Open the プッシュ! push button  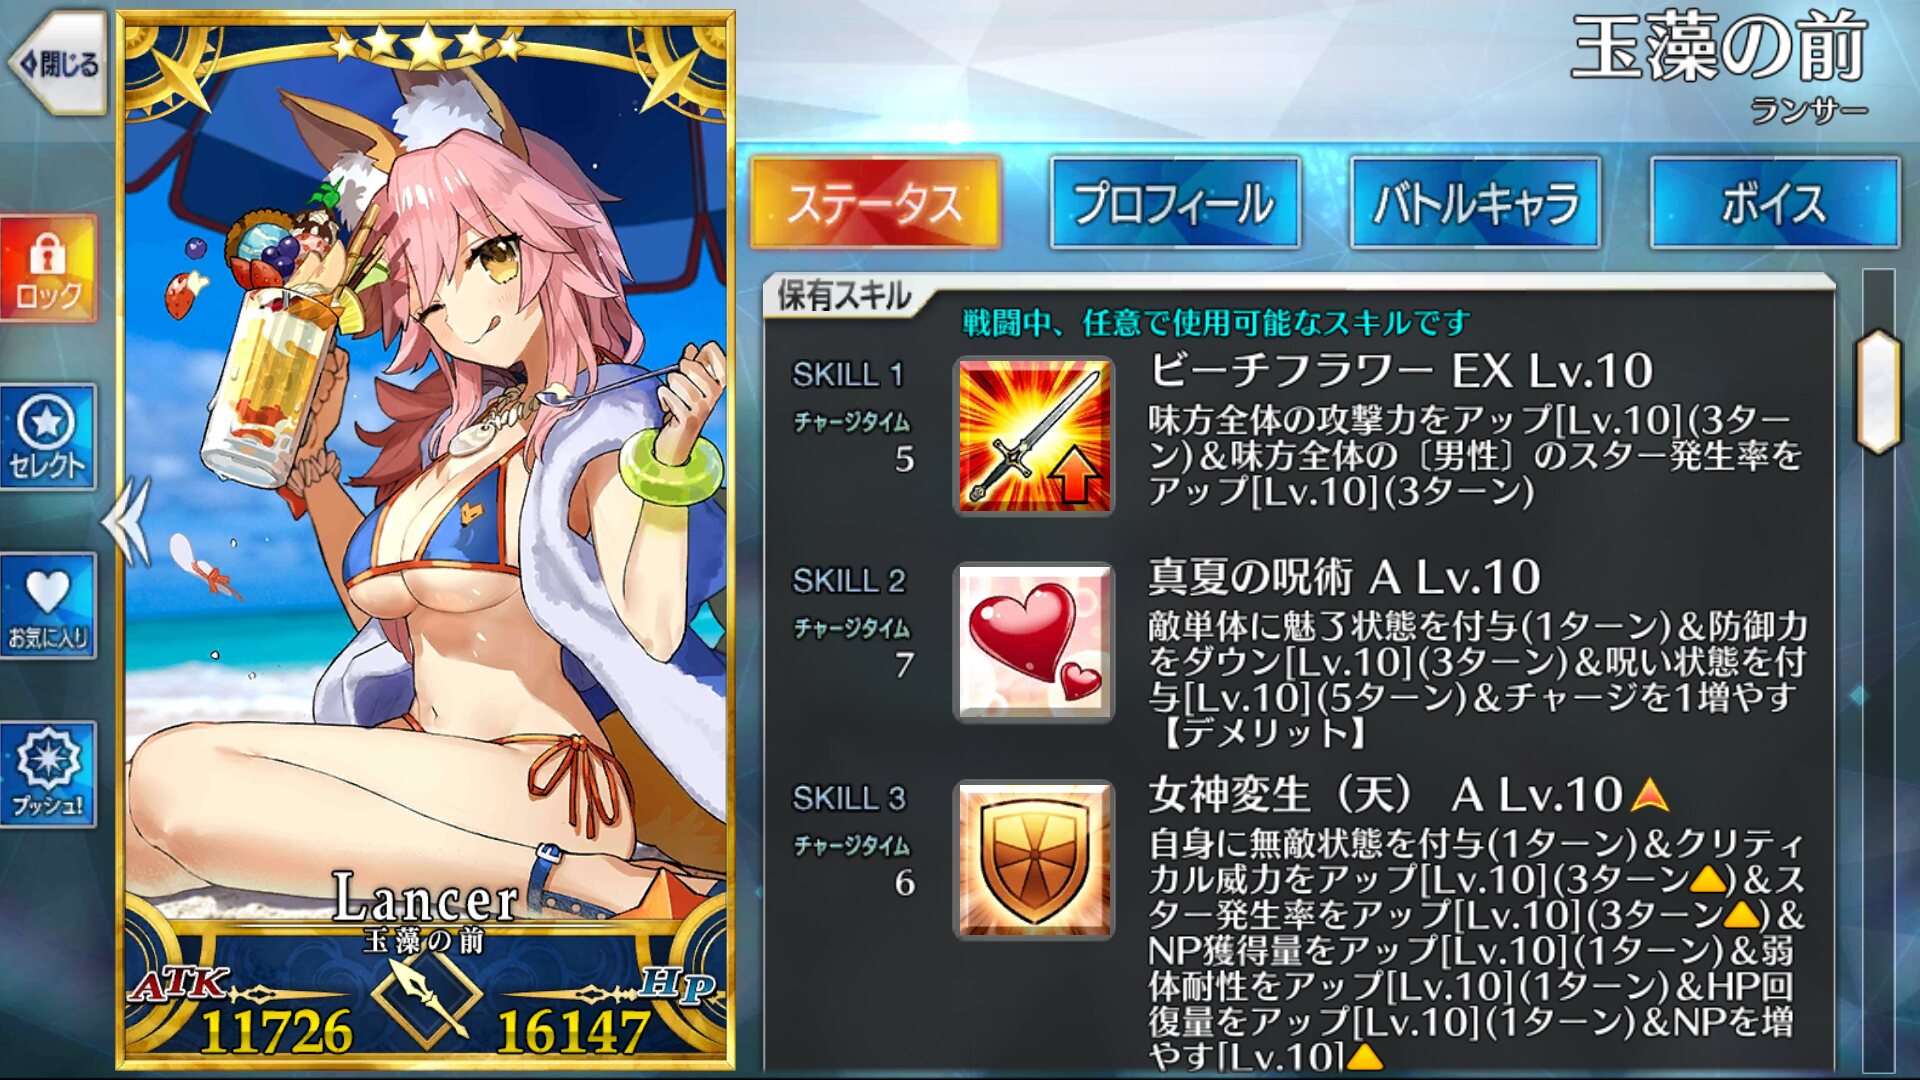48,774
